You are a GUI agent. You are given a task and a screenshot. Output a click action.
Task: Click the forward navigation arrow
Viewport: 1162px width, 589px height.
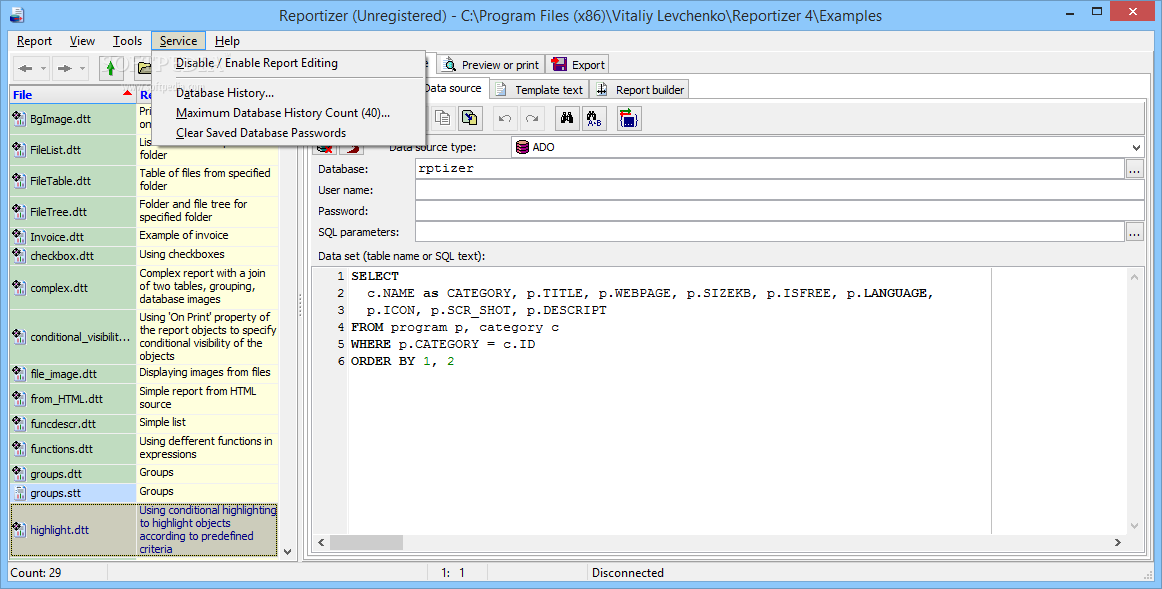(x=64, y=68)
